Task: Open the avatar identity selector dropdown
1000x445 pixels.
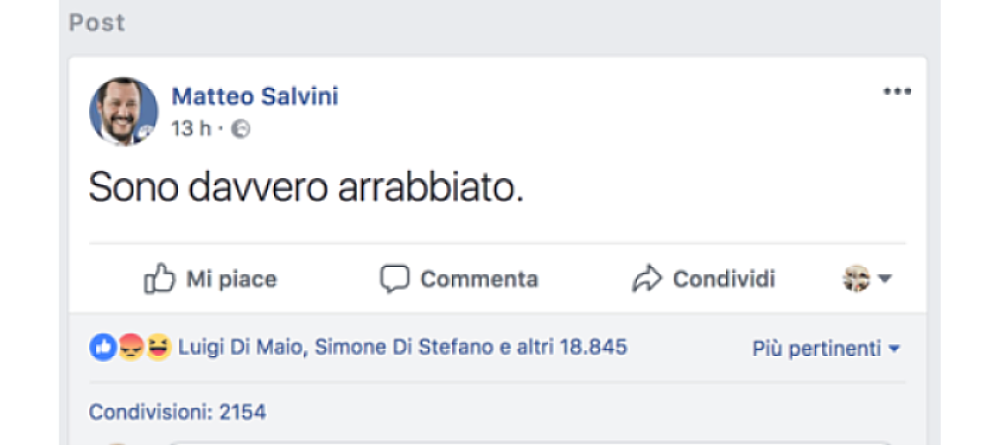Action: click(866, 279)
